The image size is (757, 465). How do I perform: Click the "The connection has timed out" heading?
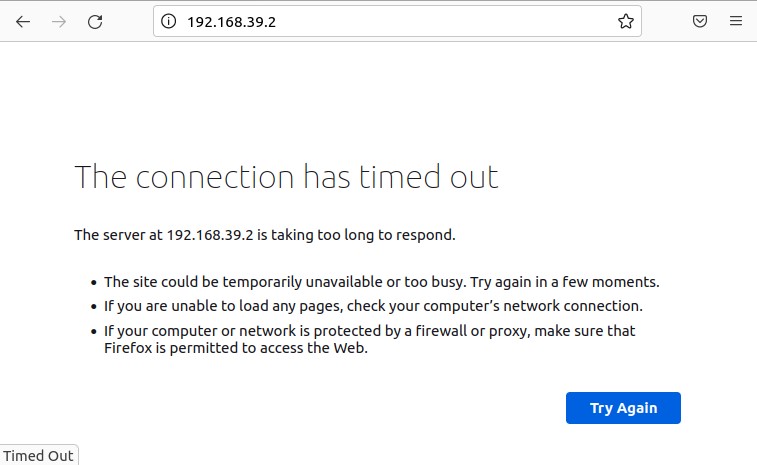pos(286,177)
